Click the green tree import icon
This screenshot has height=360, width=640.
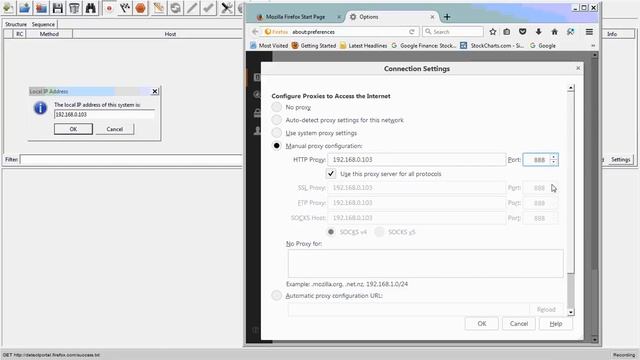tap(8, 8)
